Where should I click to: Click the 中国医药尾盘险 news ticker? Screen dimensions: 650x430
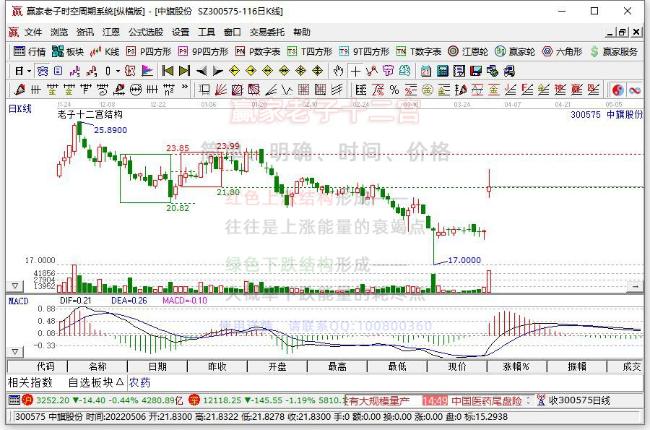(486, 401)
